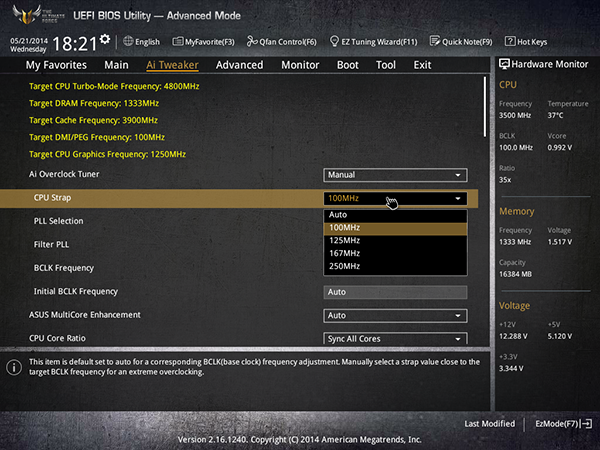Go to the Advanced tab
Screen dimensions: 600x450
240,65
